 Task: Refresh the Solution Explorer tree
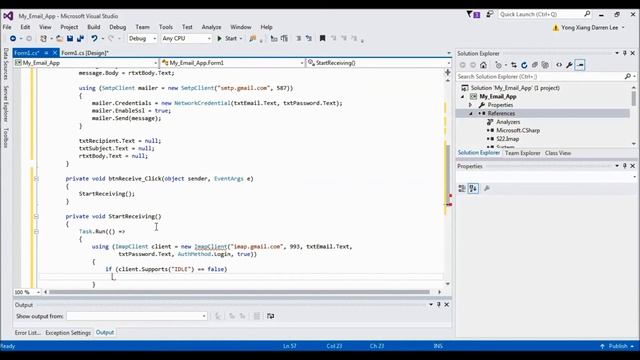click(x=524, y=65)
